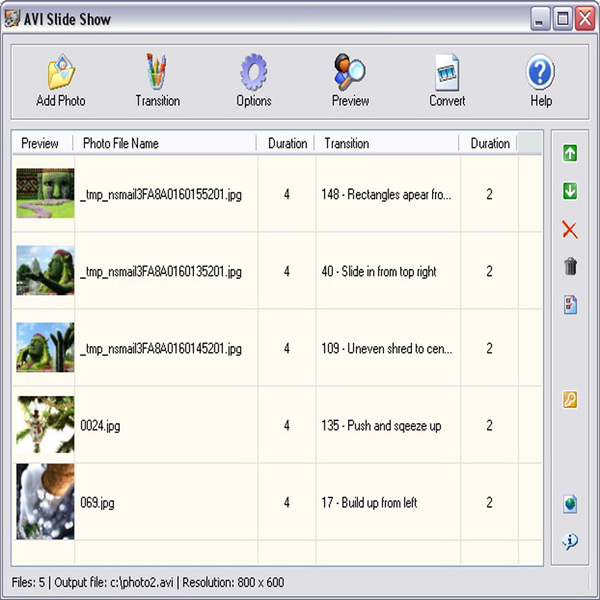The height and width of the screenshot is (600, 600).
Task: Click the checklist document icon in sidebar
Action: 570,305
